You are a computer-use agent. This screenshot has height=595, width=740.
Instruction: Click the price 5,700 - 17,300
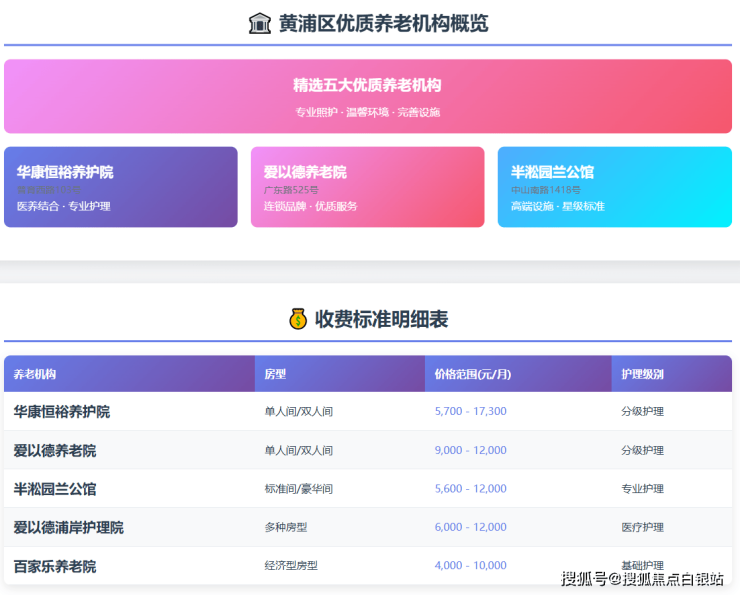pyautogui.click(x=470, y=411)
